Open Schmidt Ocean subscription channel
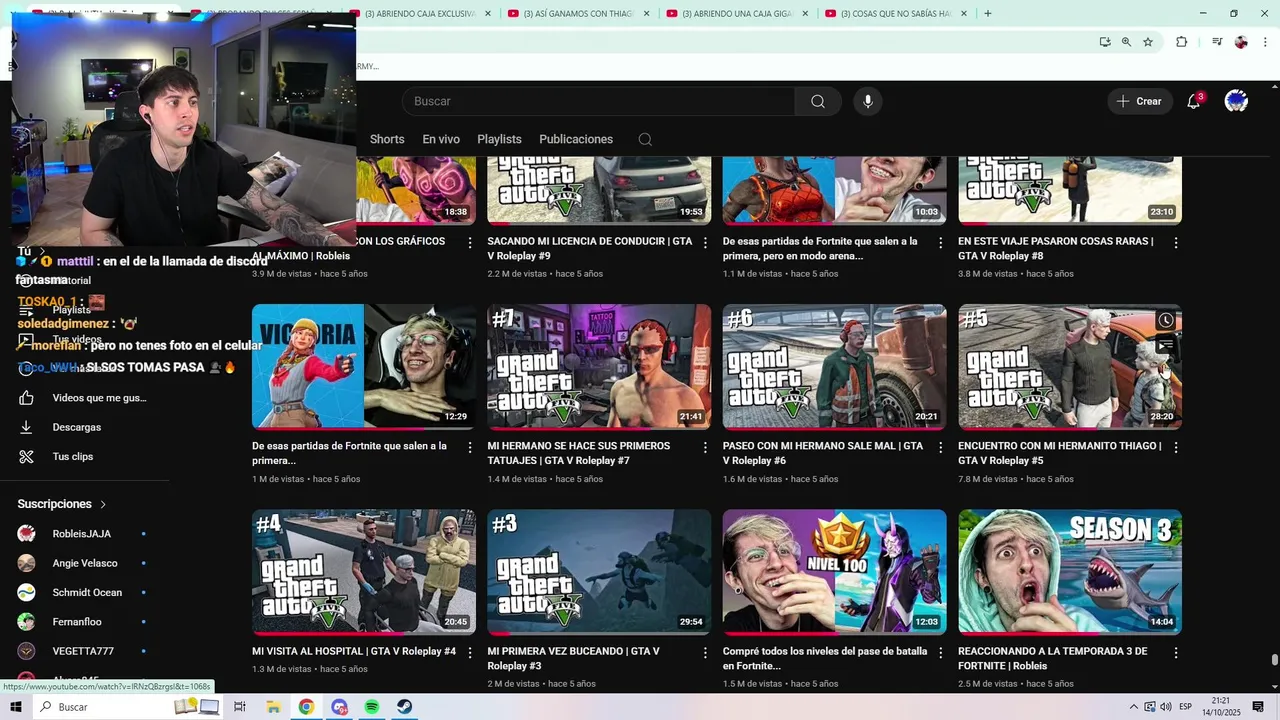Image resolution: width=1280 pixels, height=720 pixels. (87, 592)
